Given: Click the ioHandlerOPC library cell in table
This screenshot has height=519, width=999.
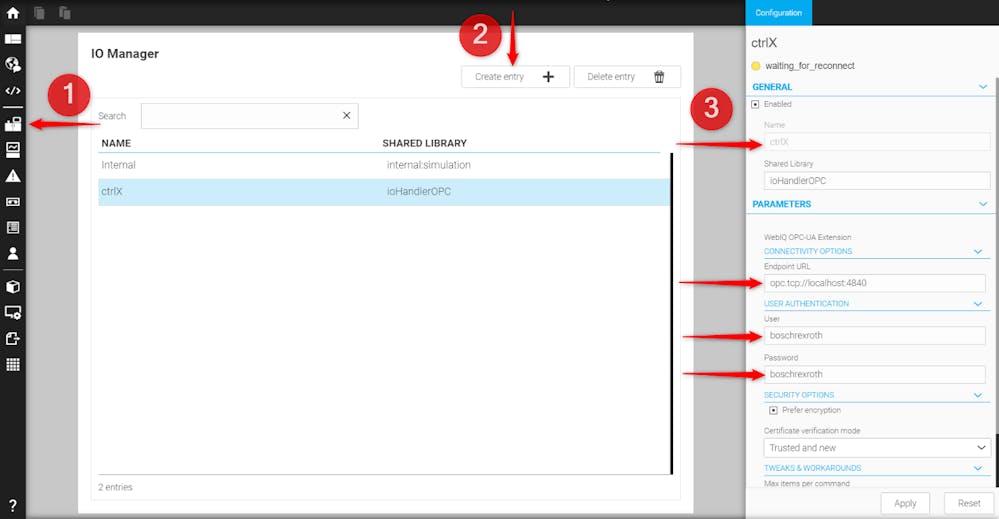Looking at the screenshot, I should 419,192.
